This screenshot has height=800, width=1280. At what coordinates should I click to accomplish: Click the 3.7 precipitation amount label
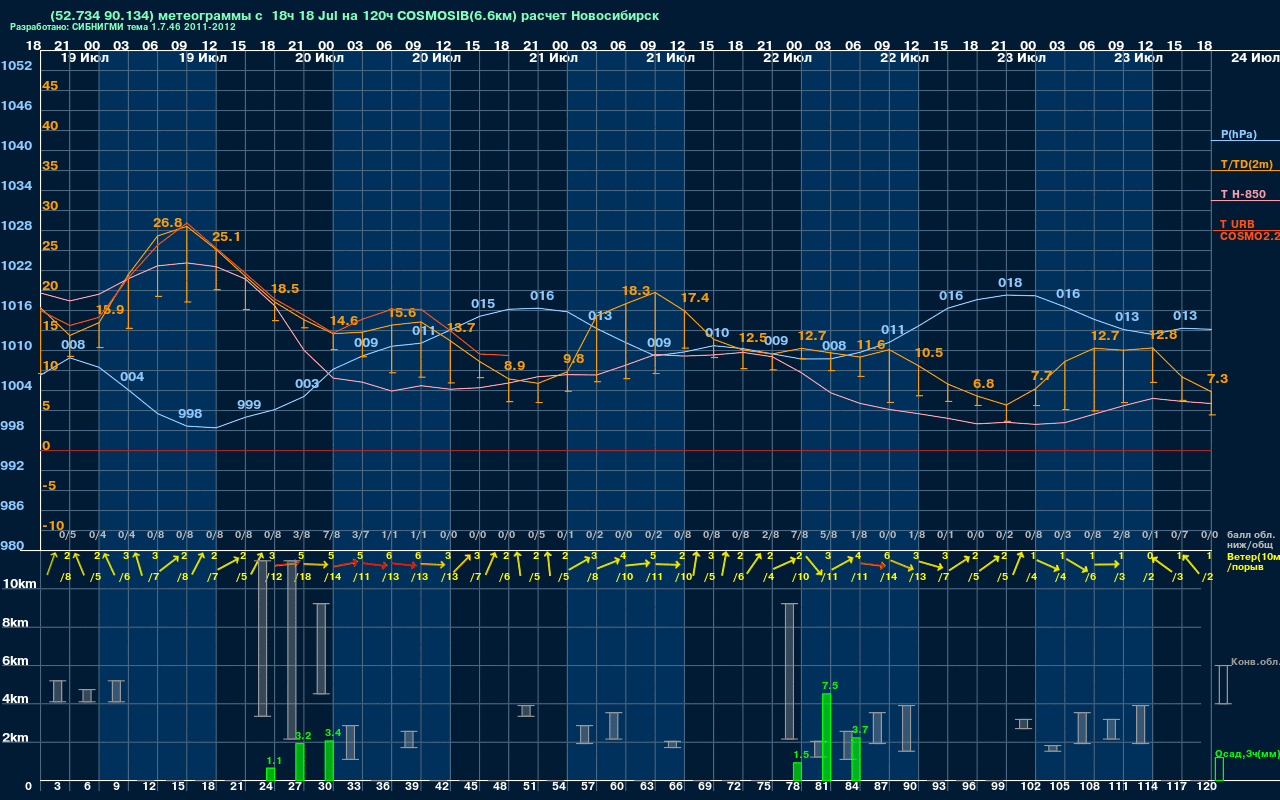(860, 730)
